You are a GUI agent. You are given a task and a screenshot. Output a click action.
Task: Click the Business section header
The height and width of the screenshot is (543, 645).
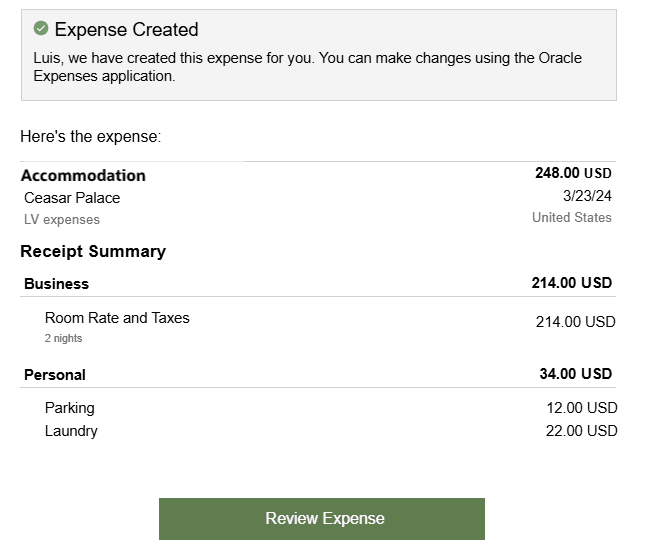[56, 284]
